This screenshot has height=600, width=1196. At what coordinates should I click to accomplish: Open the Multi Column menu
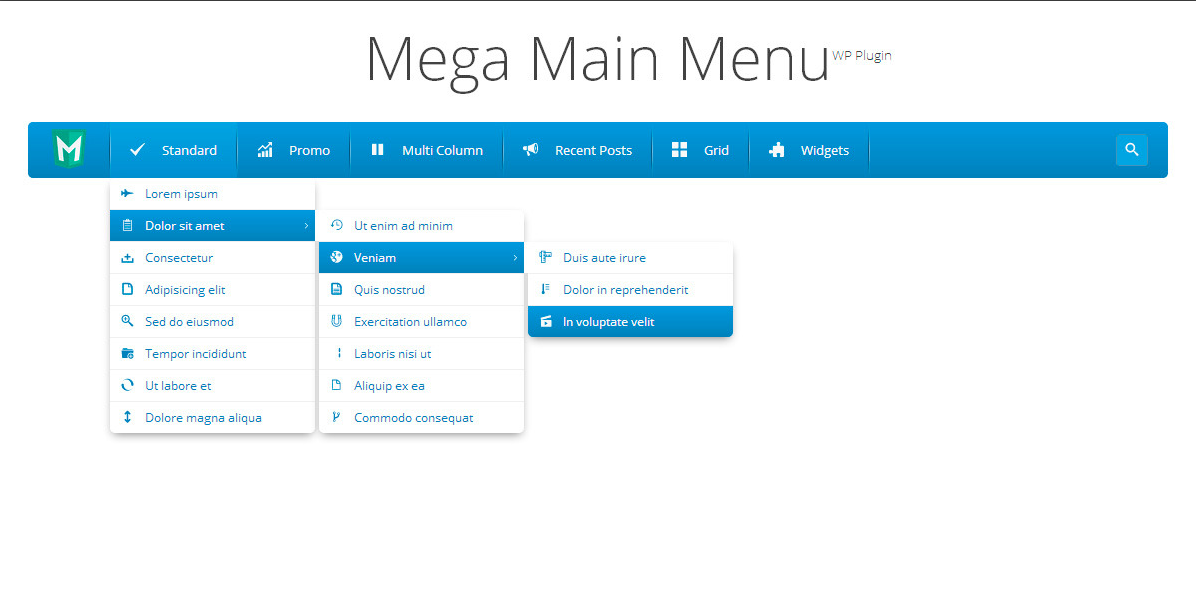pos(427,150)
